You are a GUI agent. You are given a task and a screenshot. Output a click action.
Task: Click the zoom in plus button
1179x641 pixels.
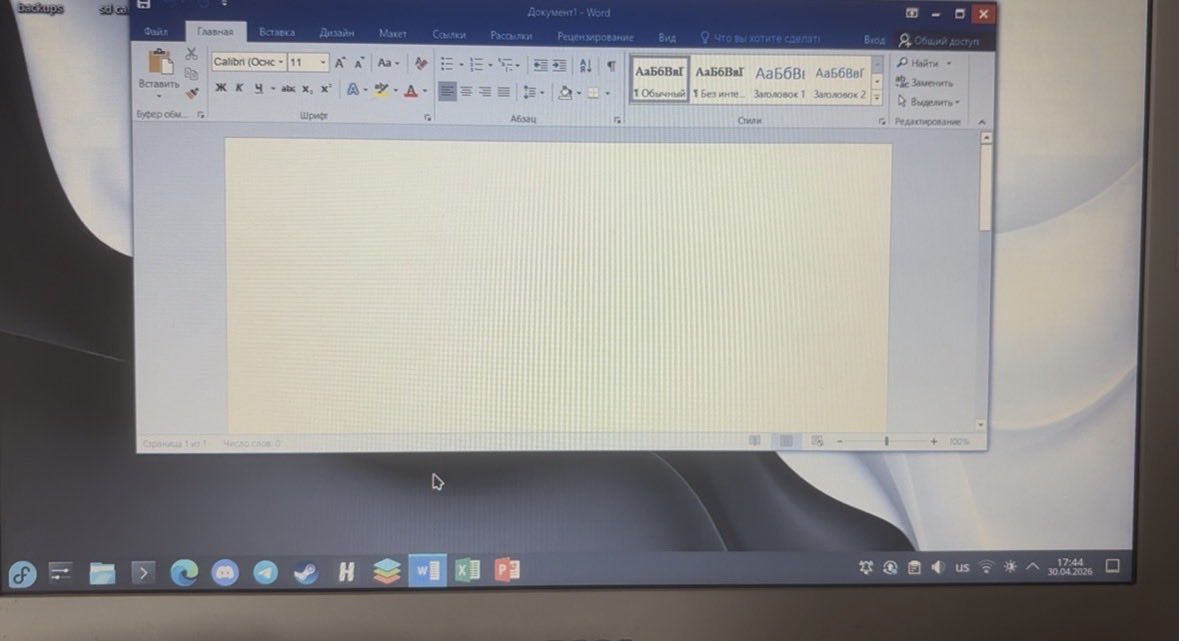point(934,442)
